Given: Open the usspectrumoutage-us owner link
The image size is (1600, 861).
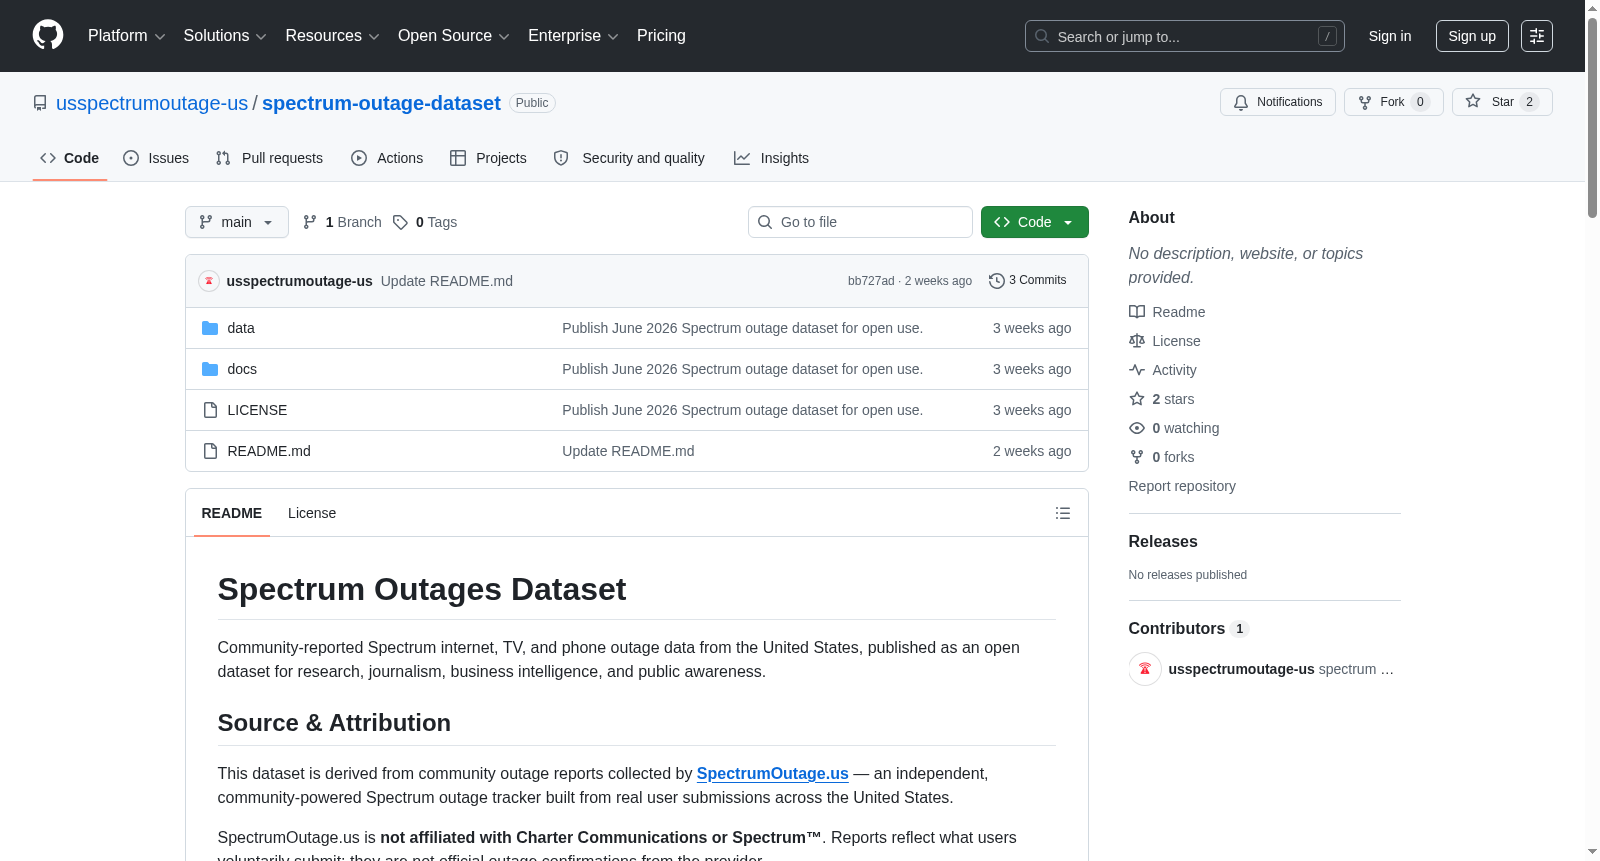Looking at the screenshot, I should [152, 103].
